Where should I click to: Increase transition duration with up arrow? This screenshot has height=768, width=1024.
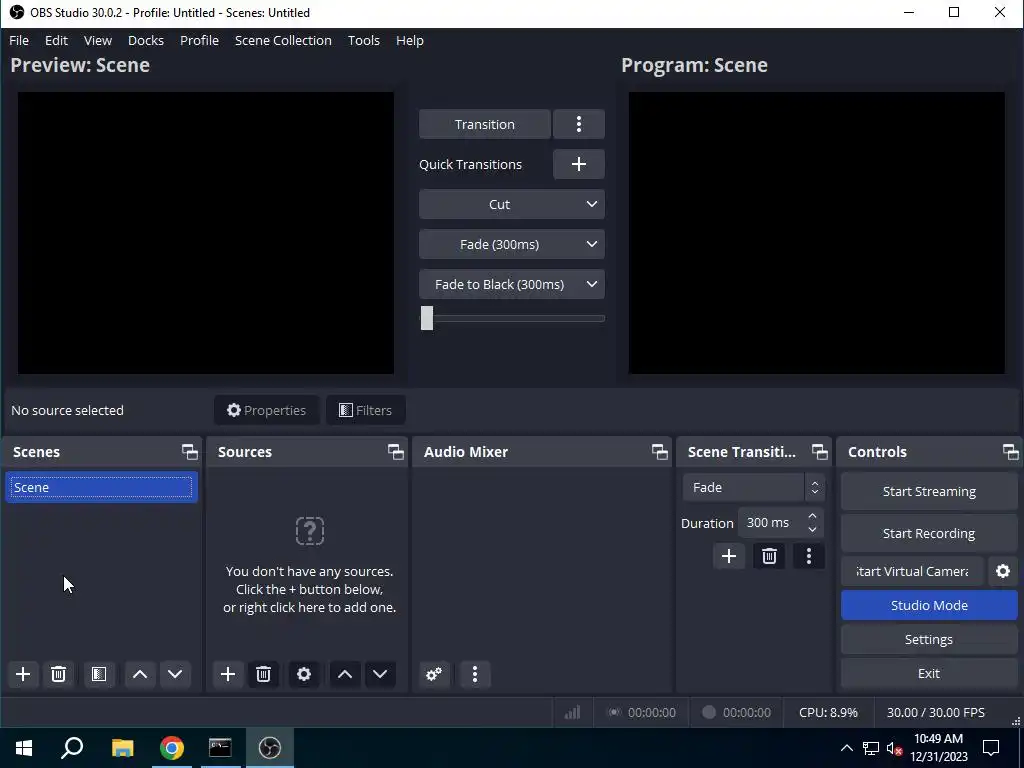tap(812, 517)
